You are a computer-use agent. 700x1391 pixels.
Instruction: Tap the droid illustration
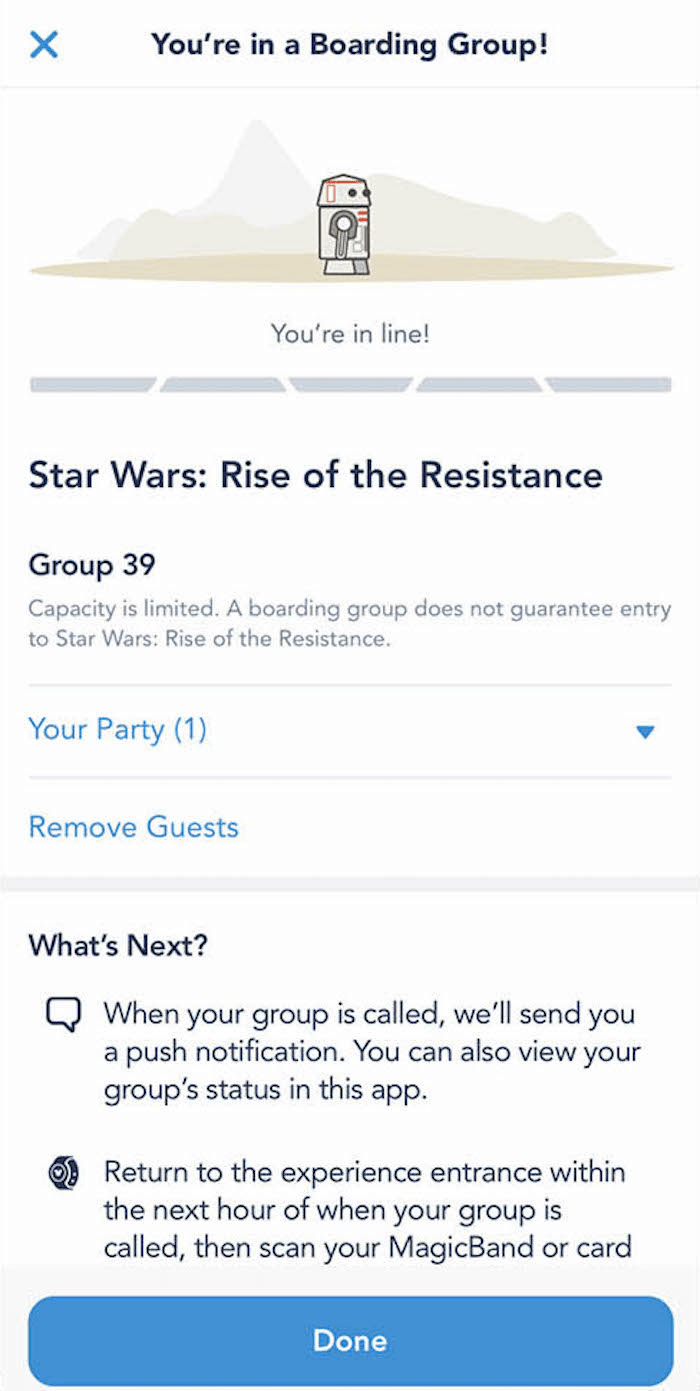344,224
